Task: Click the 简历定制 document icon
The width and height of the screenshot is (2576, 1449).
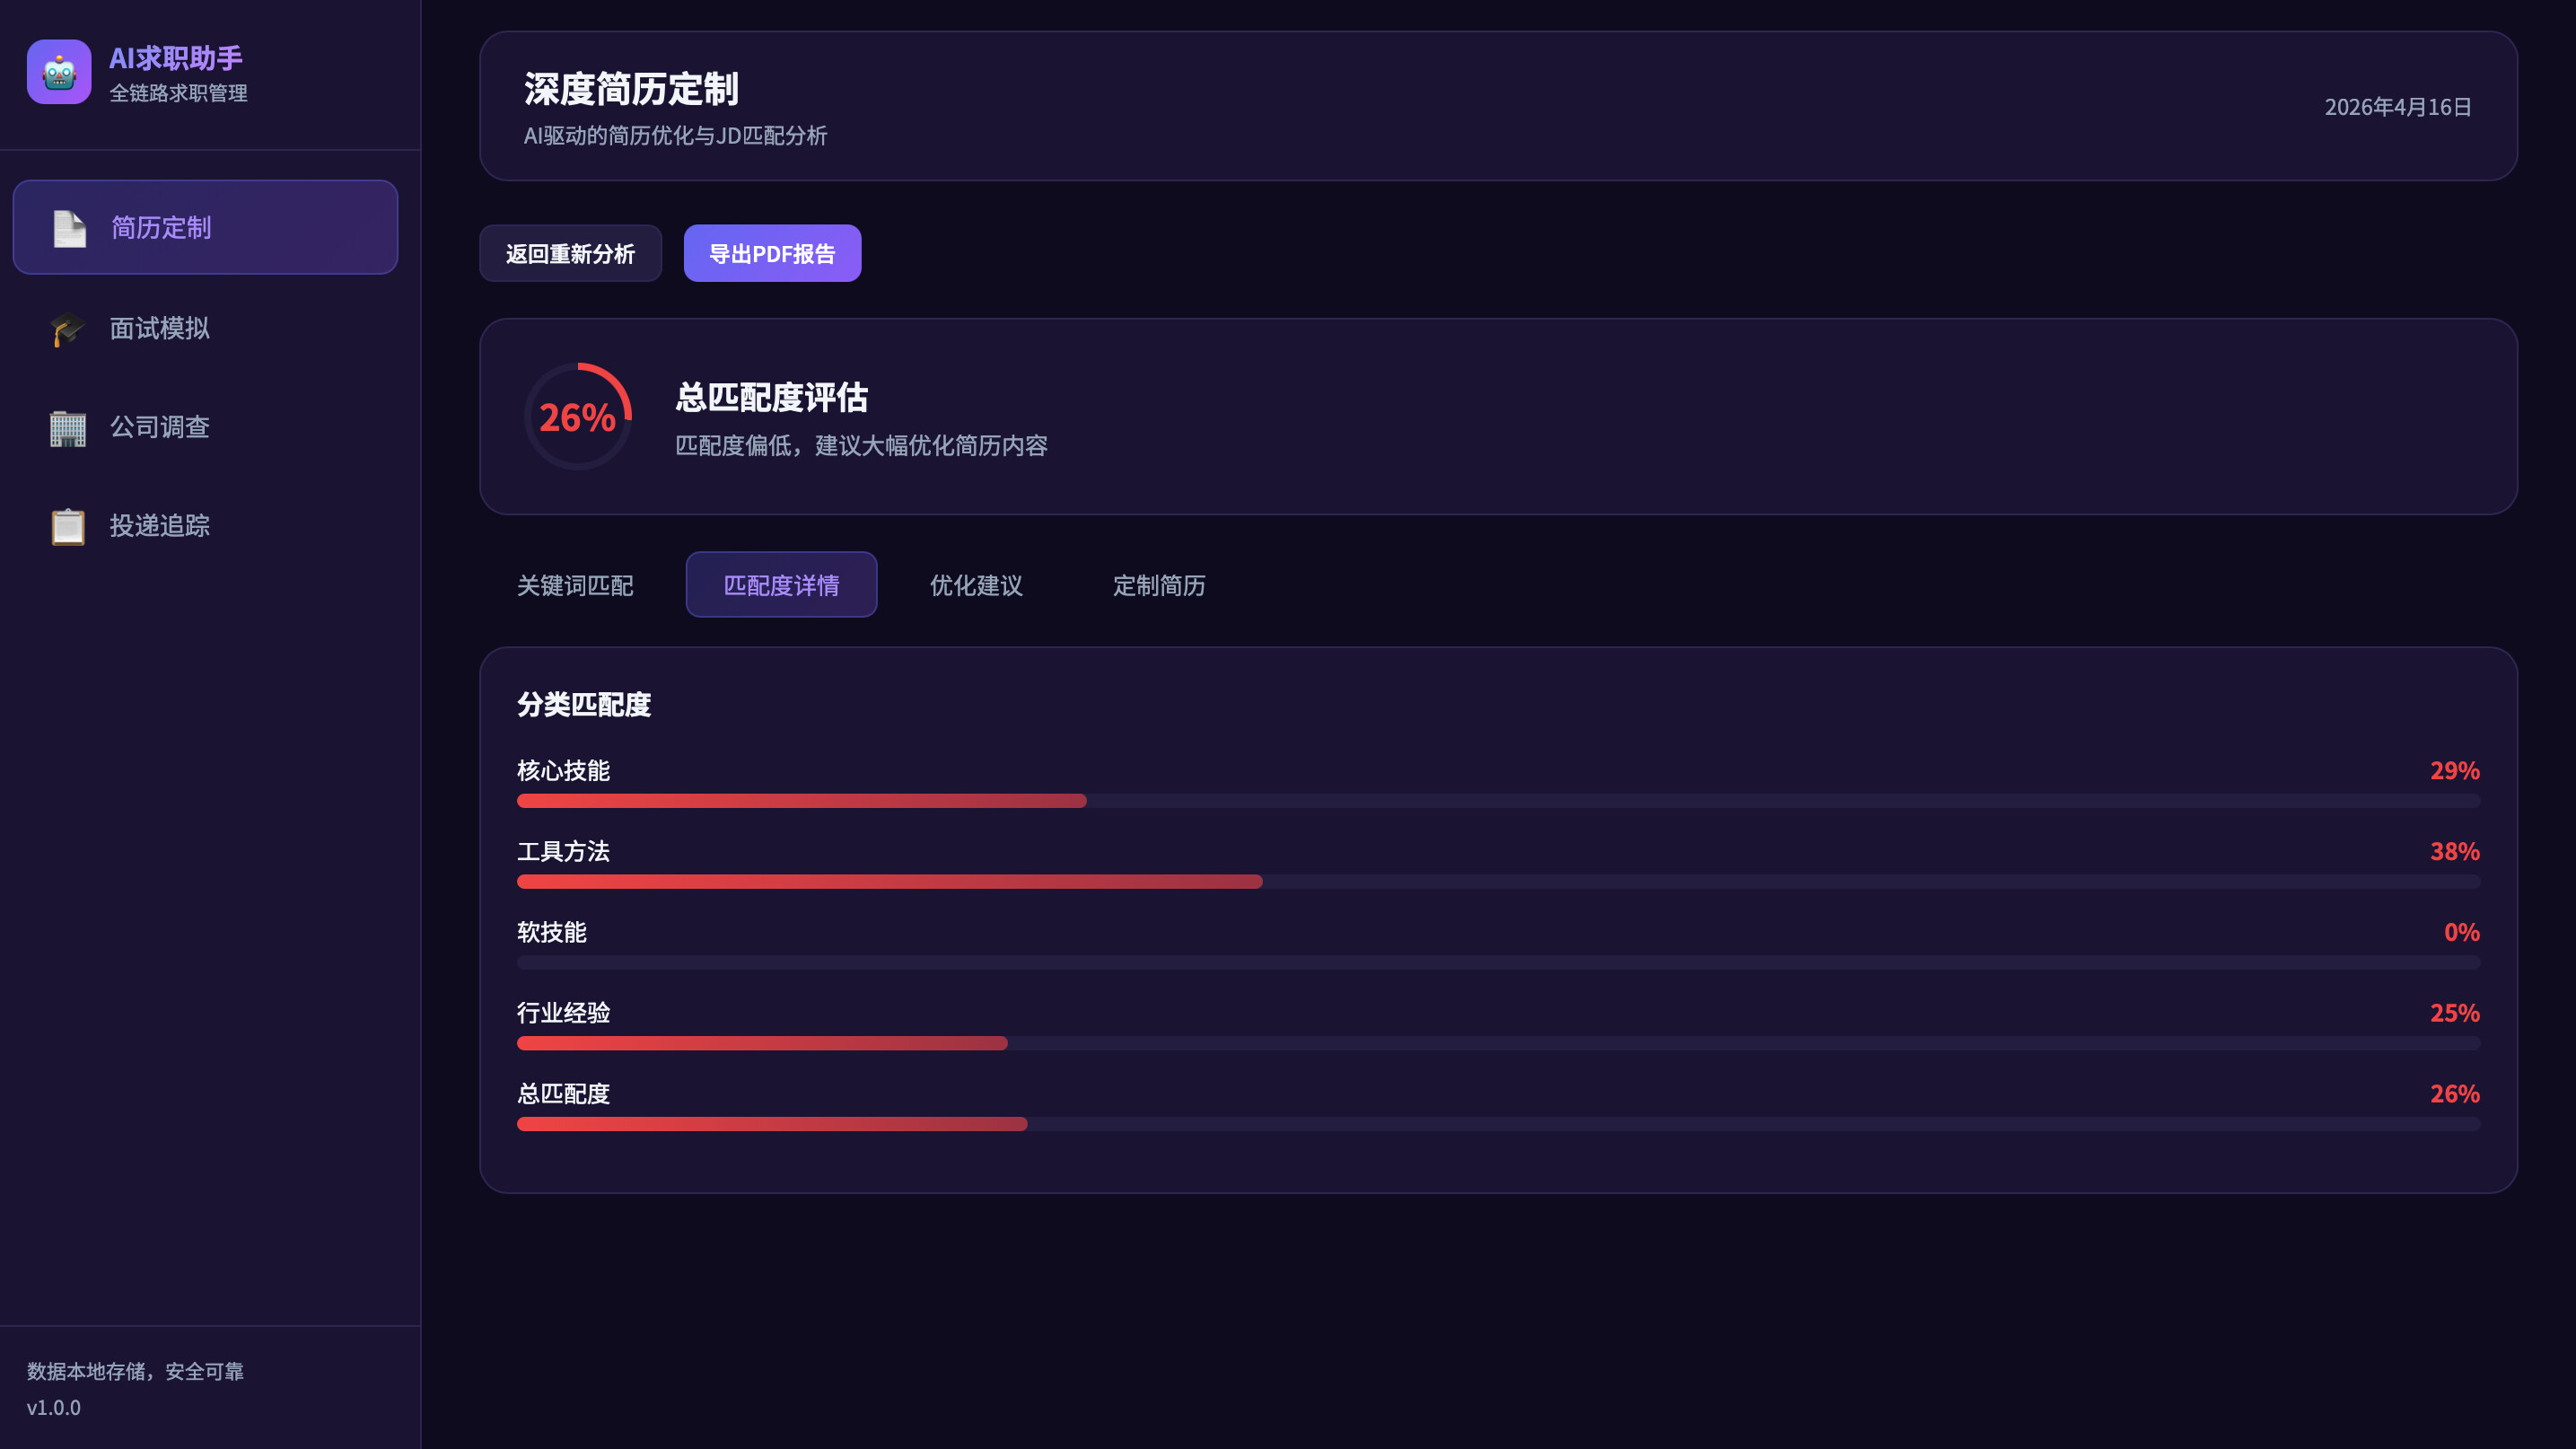Action: [x=69, y=228]
